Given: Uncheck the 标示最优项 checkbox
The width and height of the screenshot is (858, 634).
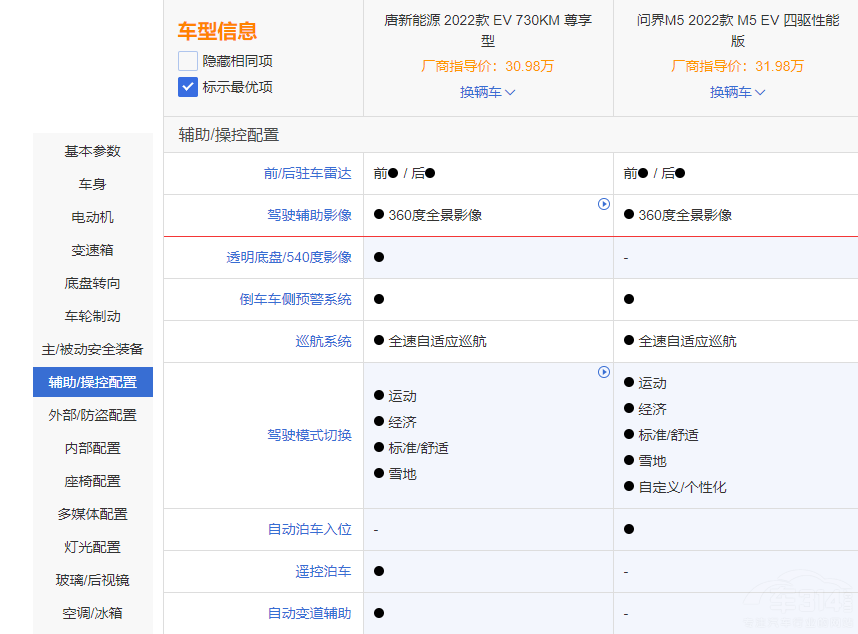Looking at the screenshot, I should click(x=188, y=87).
